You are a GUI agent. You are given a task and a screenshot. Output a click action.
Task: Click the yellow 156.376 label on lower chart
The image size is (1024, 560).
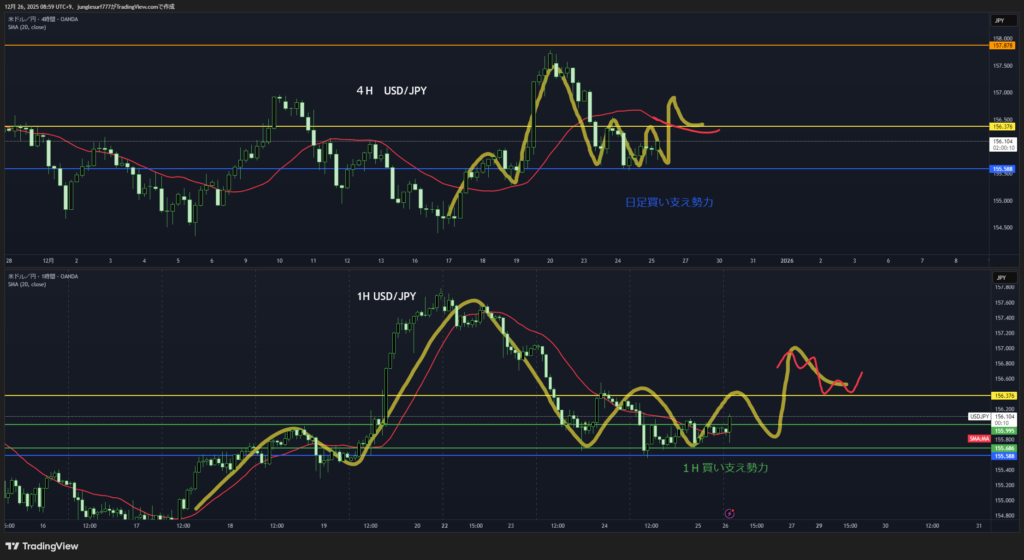point(1001,395)
